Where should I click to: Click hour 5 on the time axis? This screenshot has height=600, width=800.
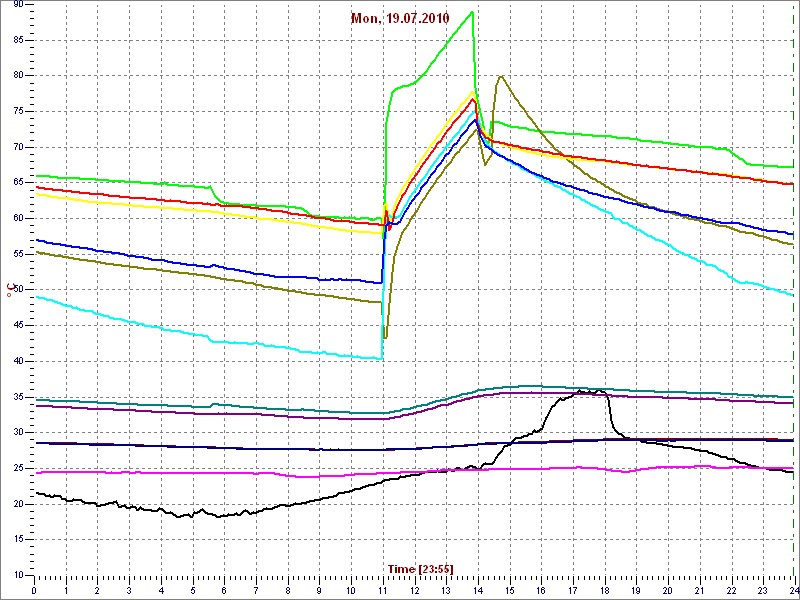pyautogui.click(x=192, y=589)
